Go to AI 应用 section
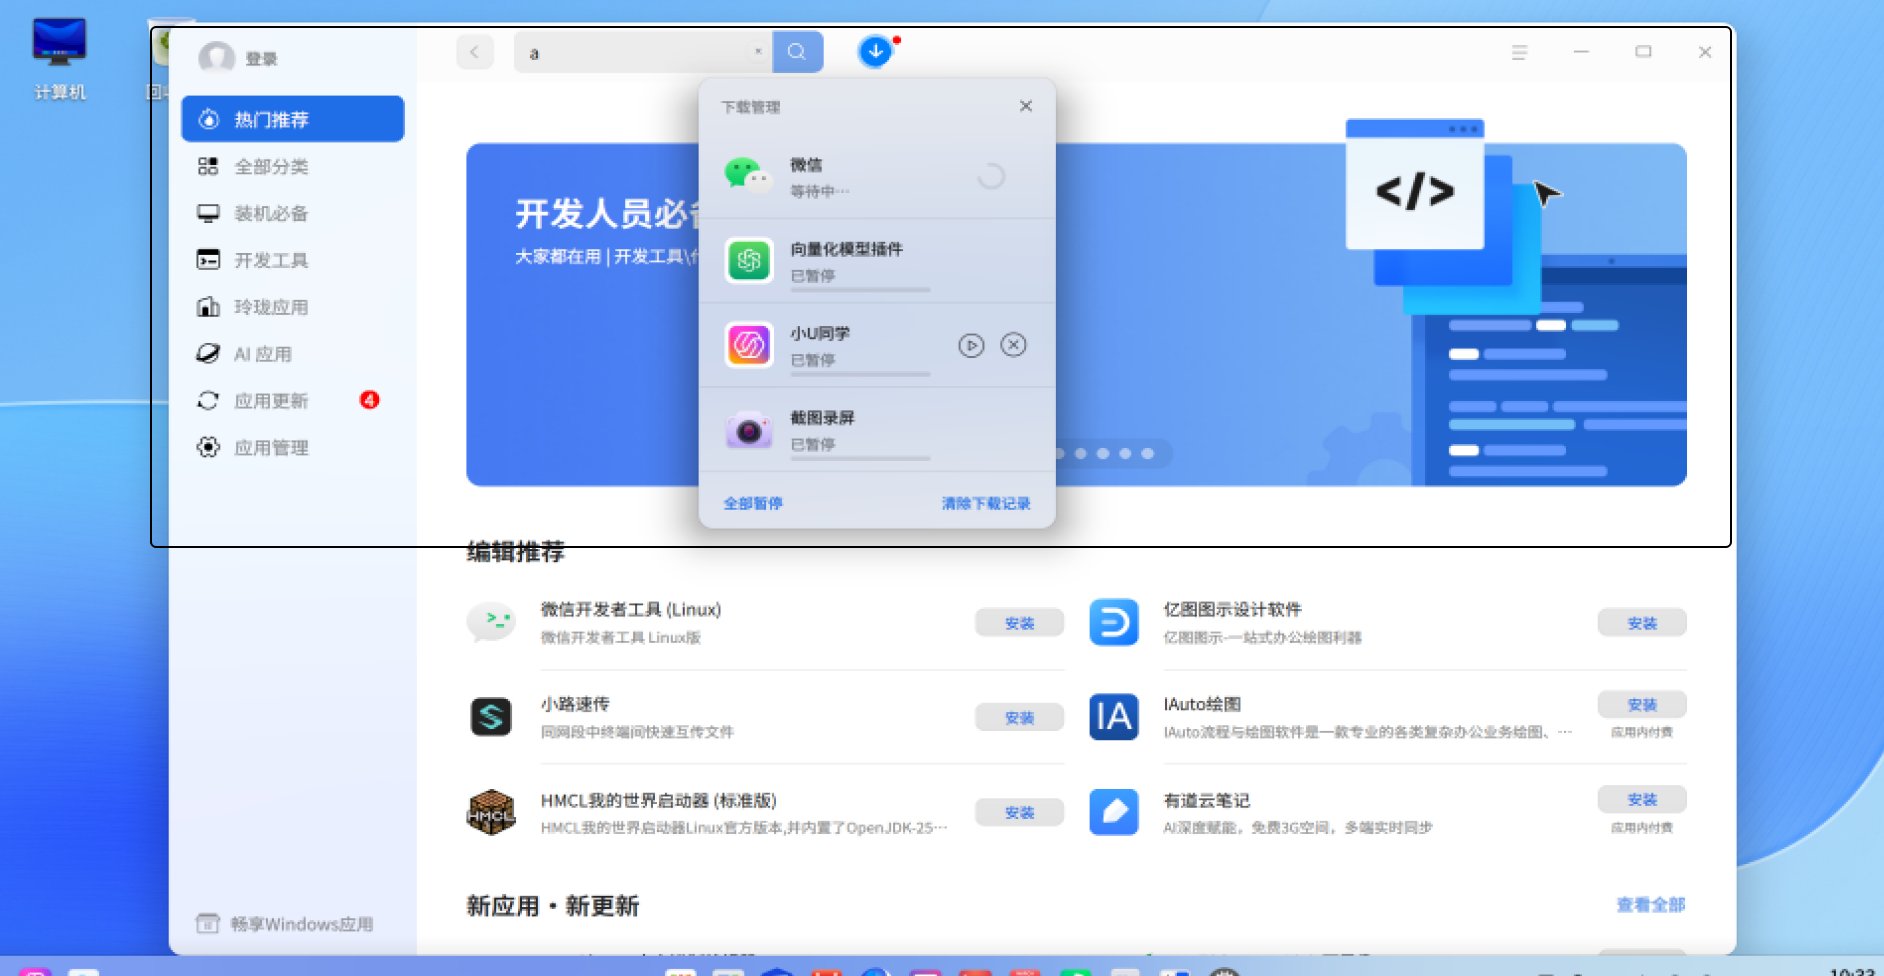This screenshot has height=976, width=1884. 292,354
